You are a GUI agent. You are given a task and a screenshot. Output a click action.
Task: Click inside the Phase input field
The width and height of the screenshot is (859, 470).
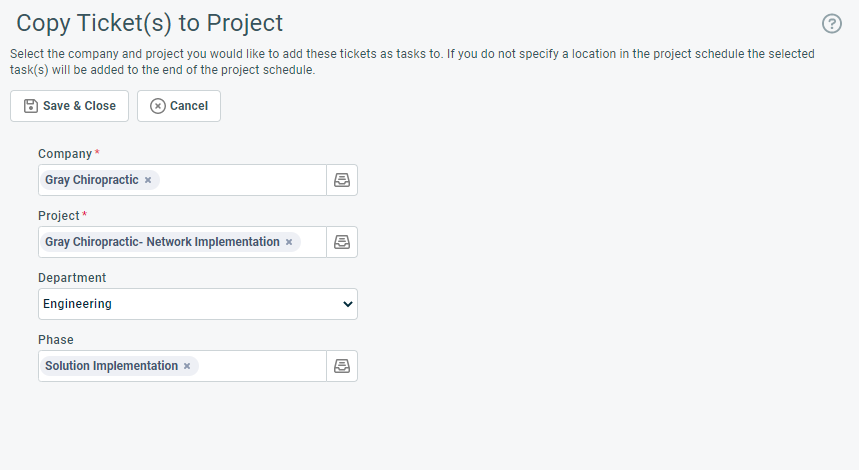[x=260, y=366]
